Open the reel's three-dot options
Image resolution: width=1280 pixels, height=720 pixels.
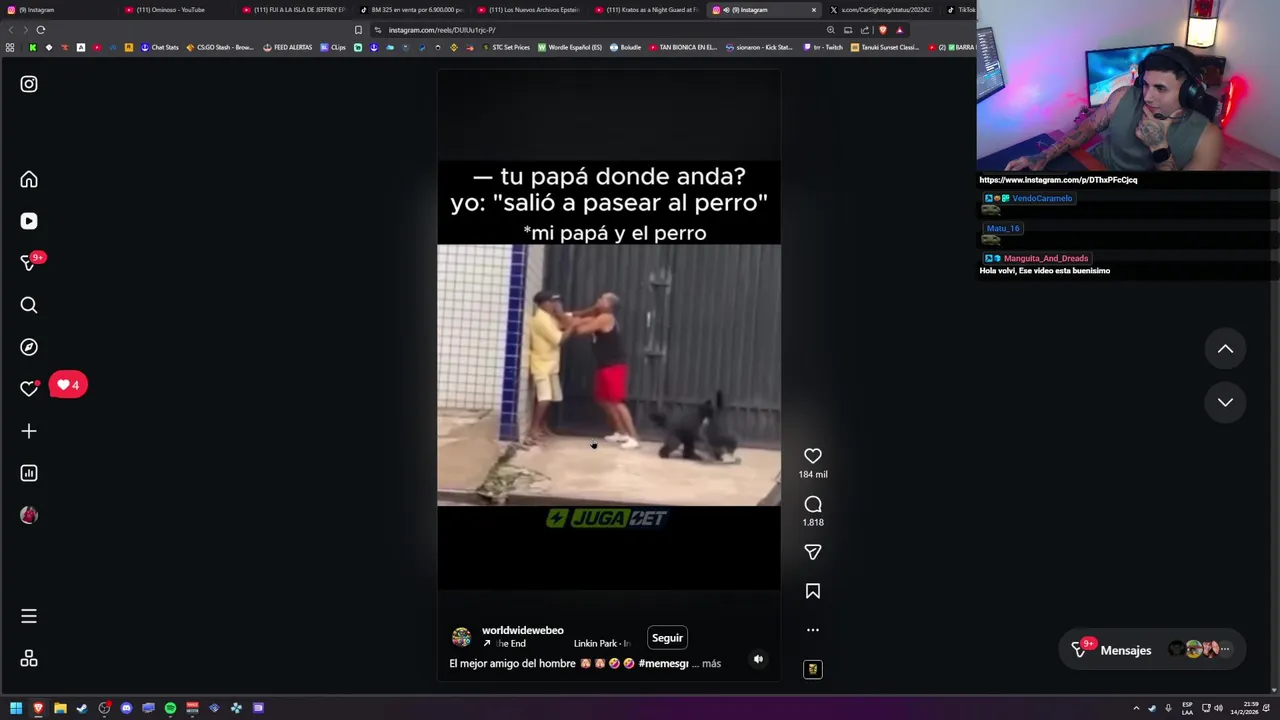click(813, 630)
